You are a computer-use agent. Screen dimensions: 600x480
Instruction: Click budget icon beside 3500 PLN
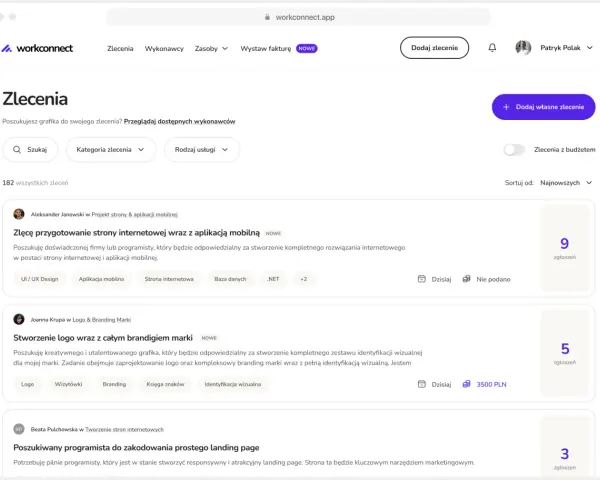tap(466, 384)
